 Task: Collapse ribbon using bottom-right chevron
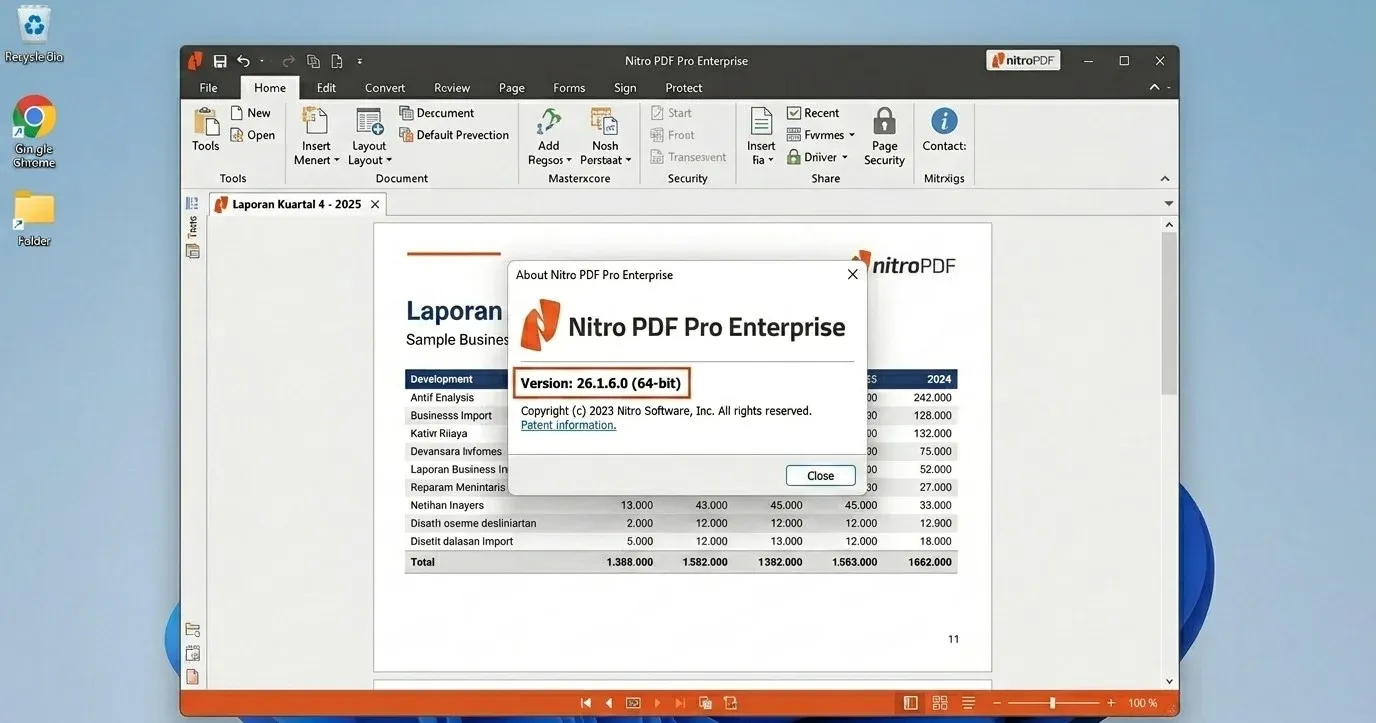tap(1165, 179)
